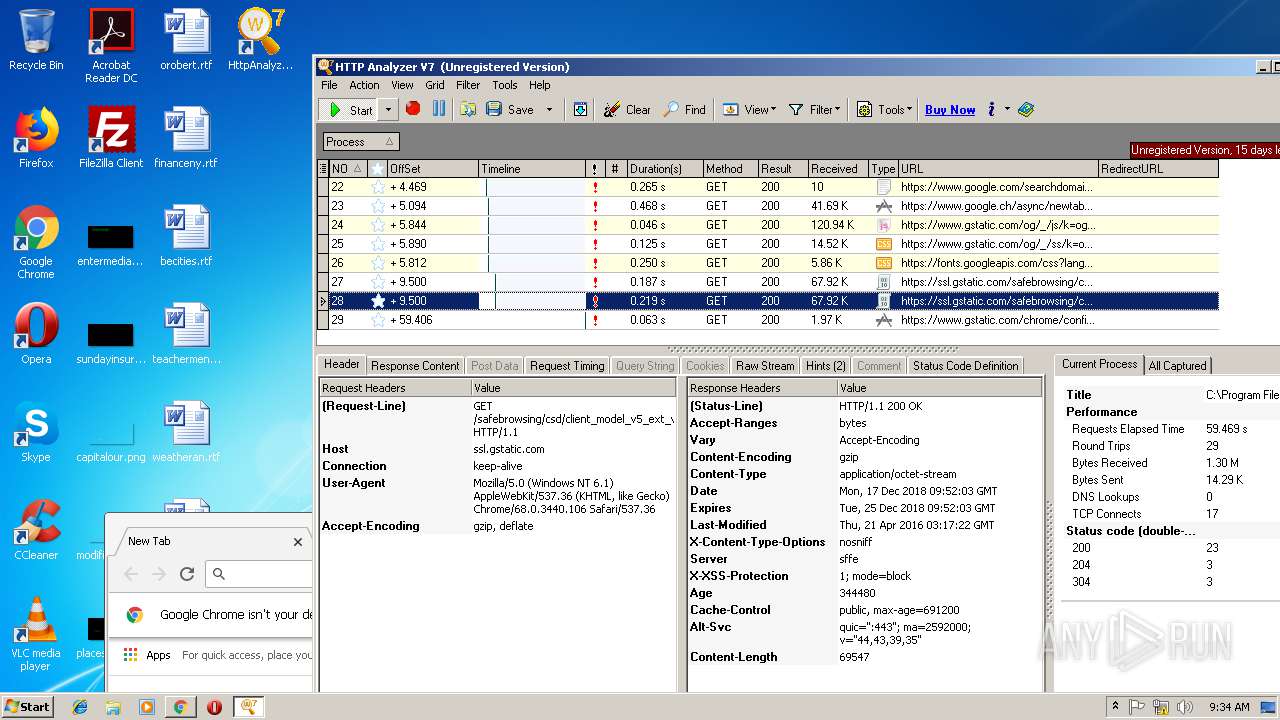Pause capture with the blue pause icon
The image size is (1280, 720).
(439, 109)
